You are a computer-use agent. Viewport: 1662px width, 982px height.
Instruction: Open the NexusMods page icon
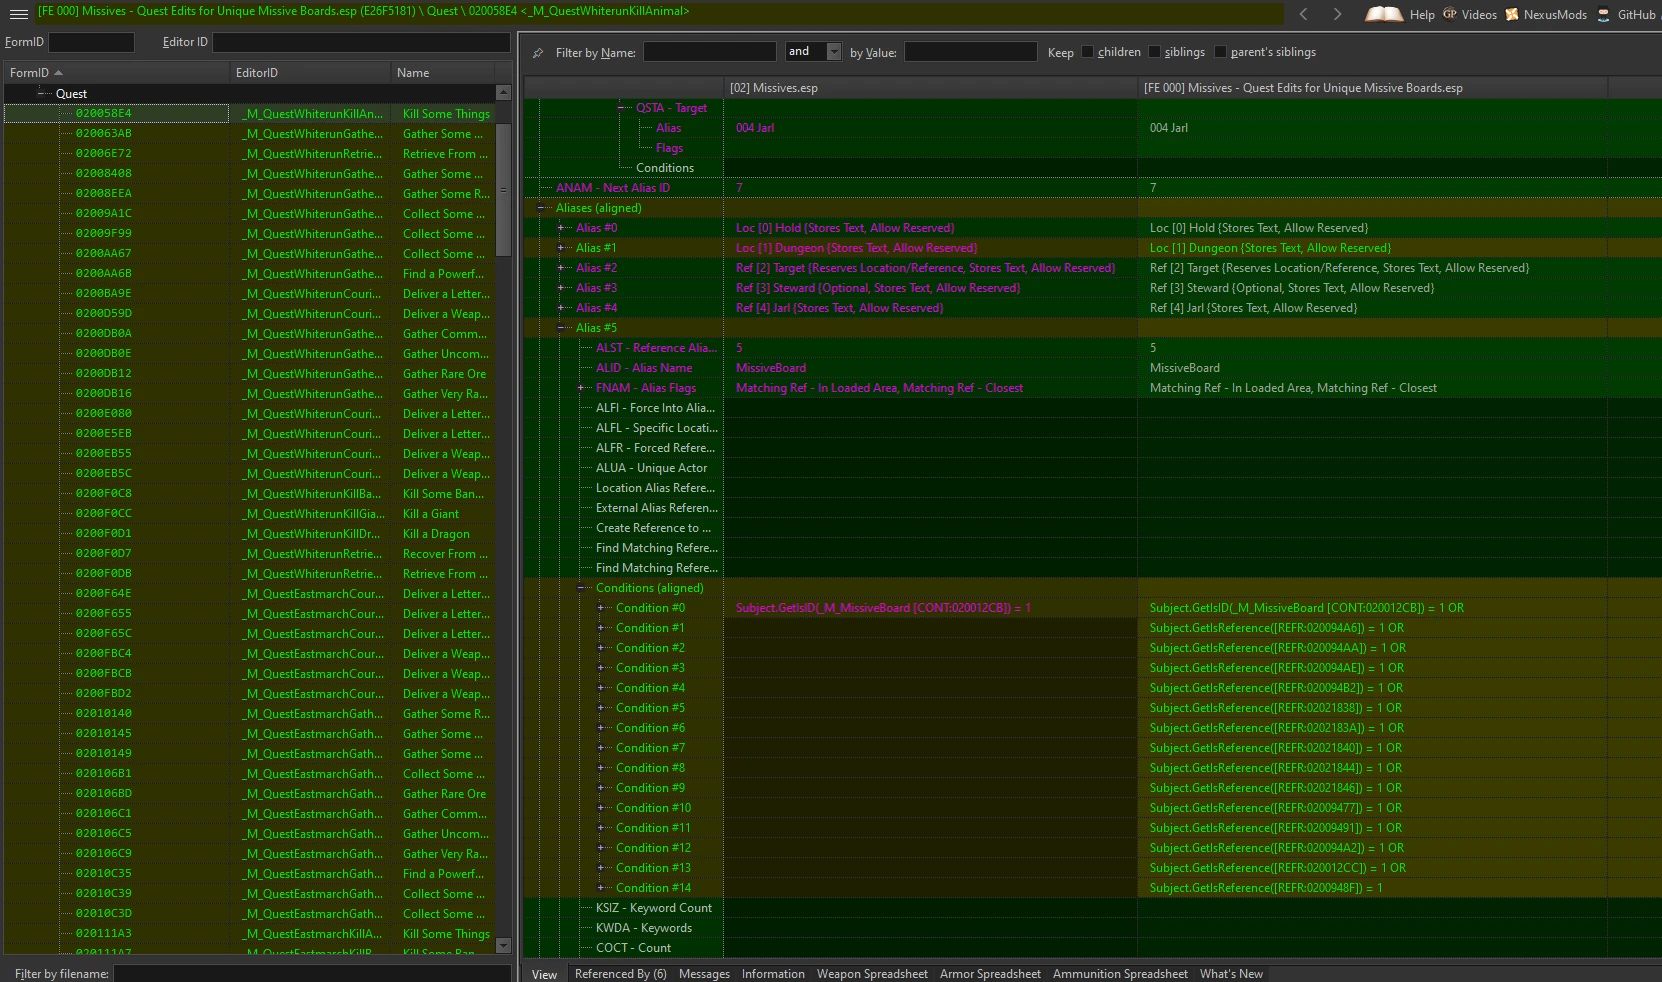1512,14
